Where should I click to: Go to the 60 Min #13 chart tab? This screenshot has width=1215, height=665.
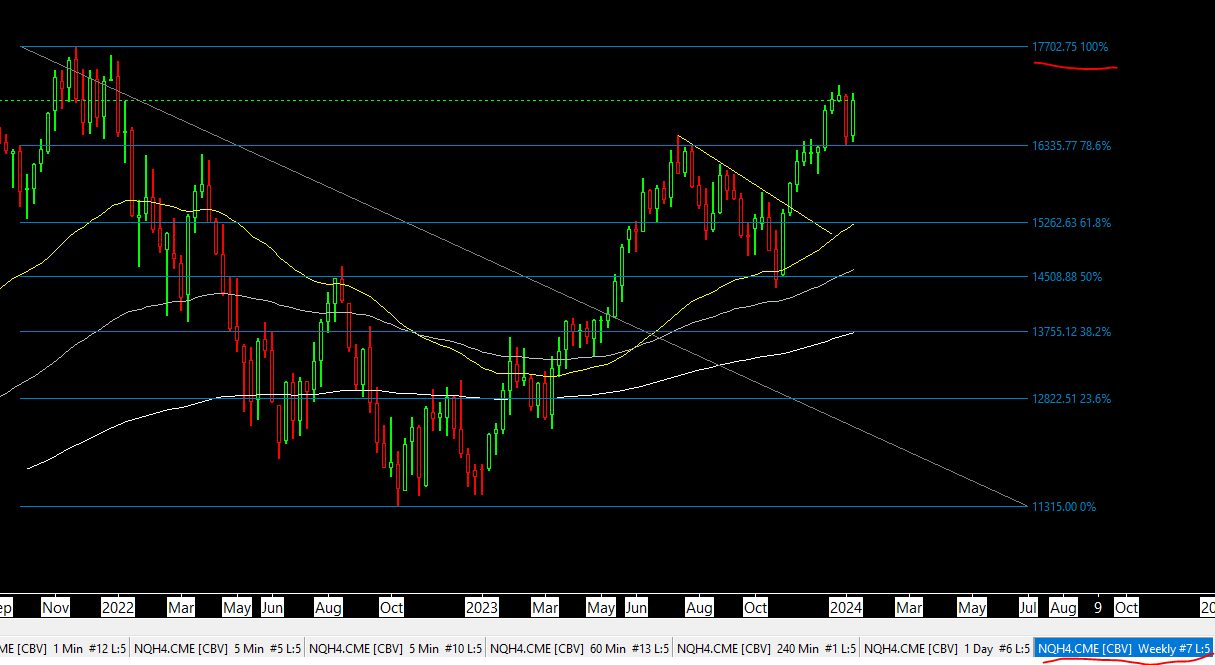pos(580,648)
